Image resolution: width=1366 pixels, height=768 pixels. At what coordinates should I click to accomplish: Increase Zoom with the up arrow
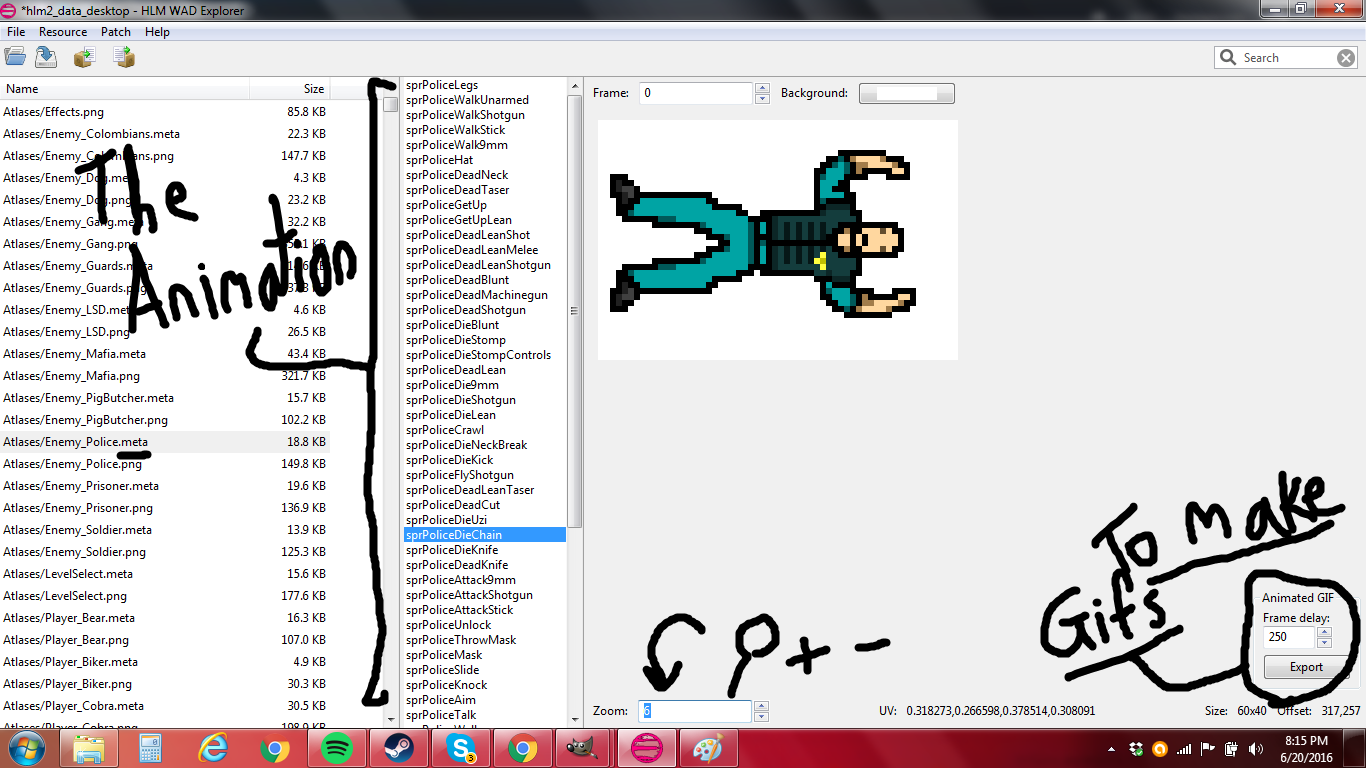762,706
